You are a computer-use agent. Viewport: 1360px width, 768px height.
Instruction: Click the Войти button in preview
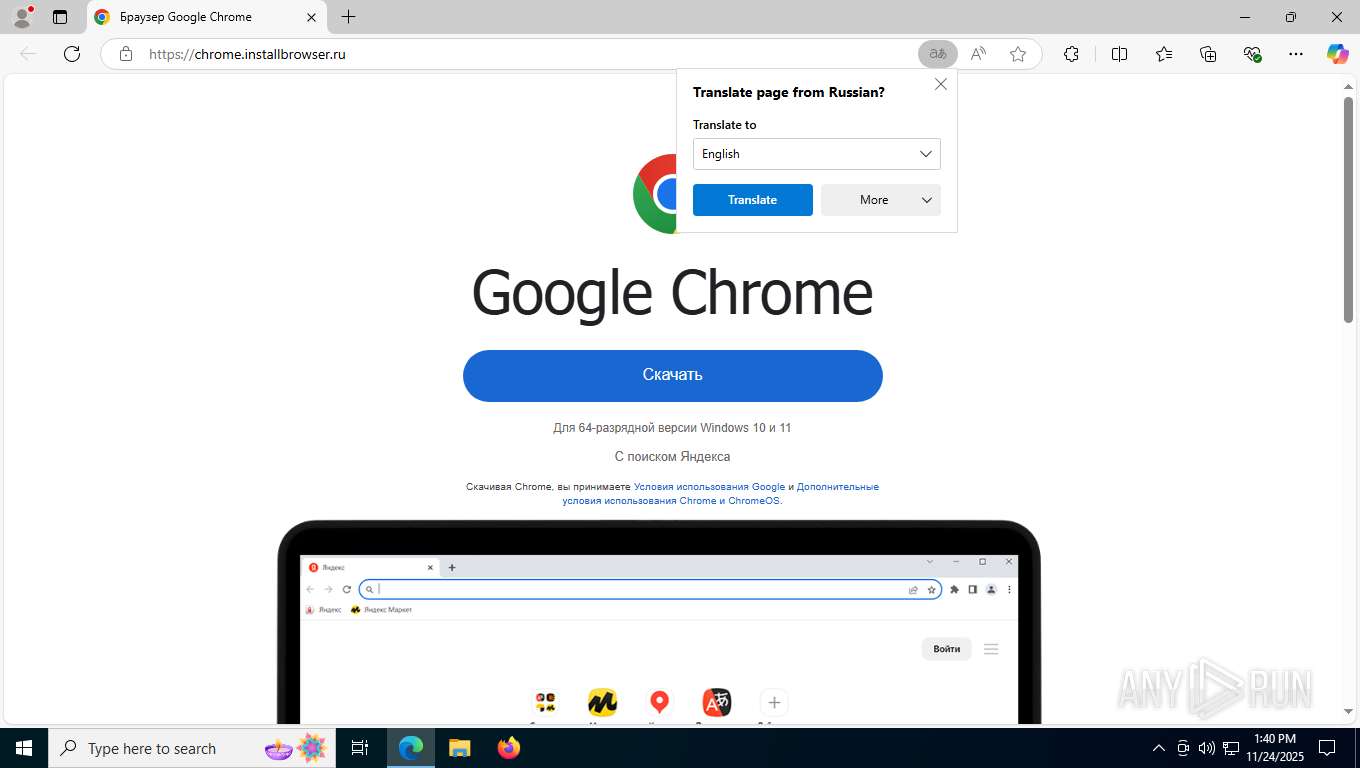(946, 649)
